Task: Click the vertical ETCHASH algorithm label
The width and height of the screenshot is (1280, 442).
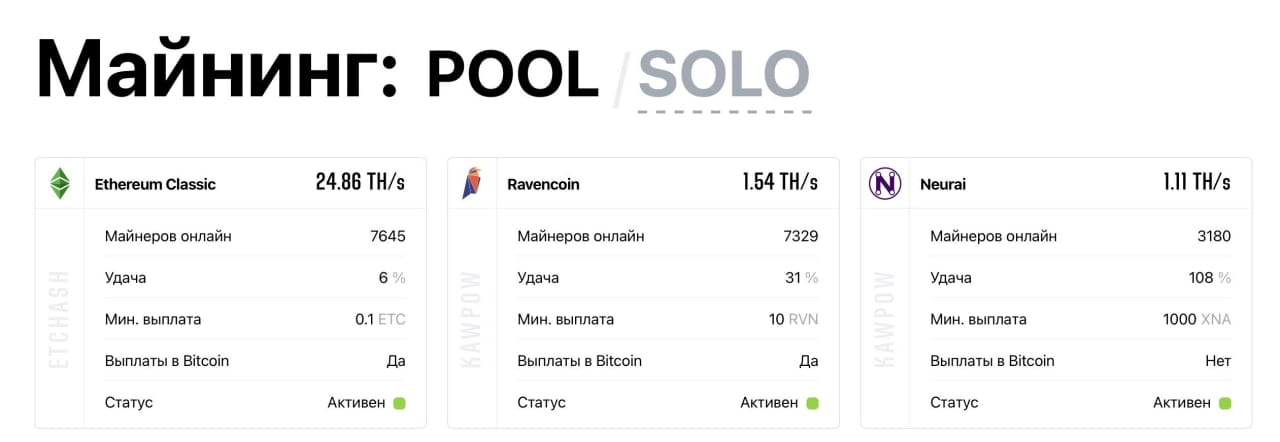Action: pos(60,318)
